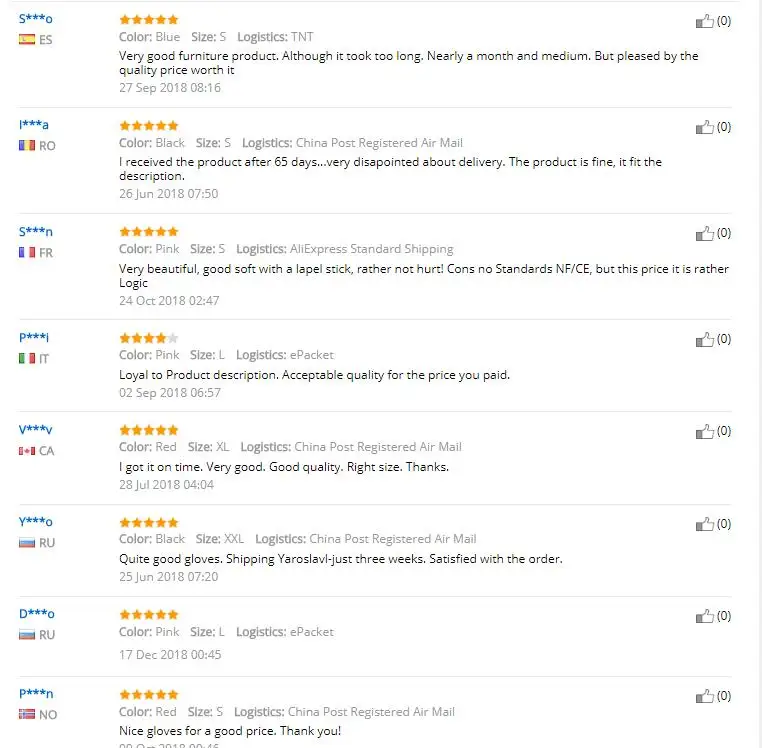Click the Spain flag next to ES

pos(27,39)
